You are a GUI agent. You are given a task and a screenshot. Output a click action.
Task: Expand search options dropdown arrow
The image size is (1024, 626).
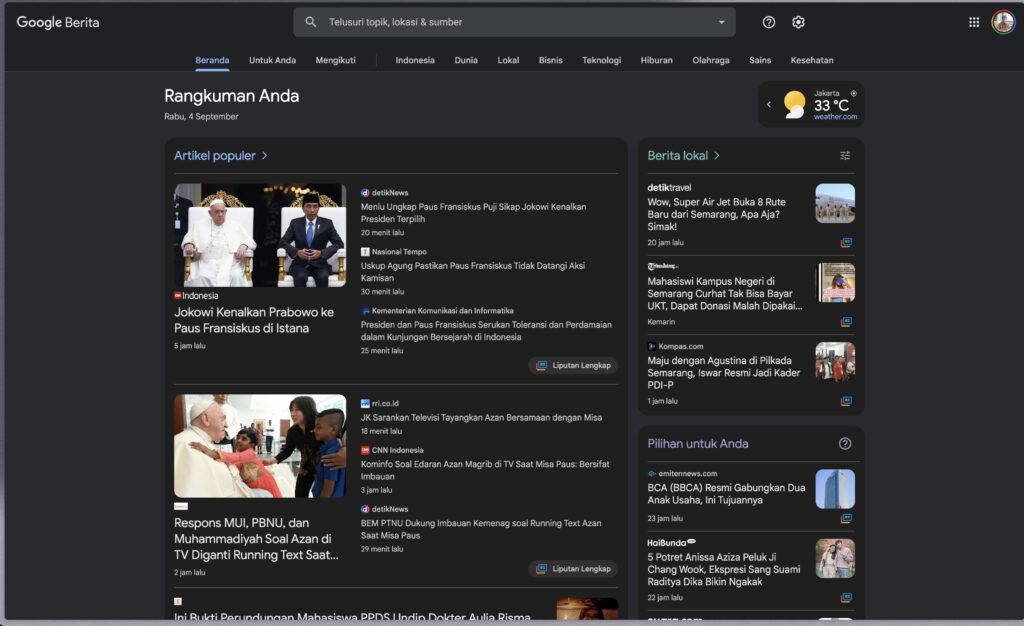(x=722, y=22)
